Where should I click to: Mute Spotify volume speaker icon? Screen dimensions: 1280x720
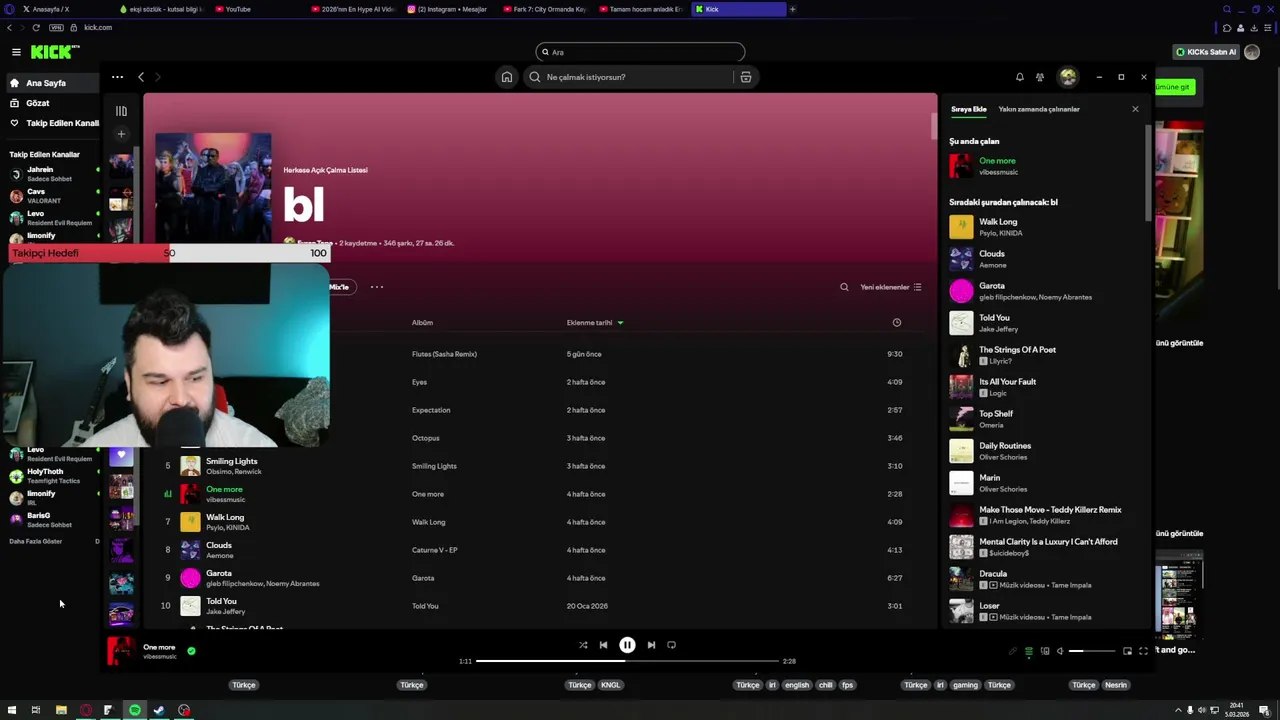click(x=1060, y=651)
